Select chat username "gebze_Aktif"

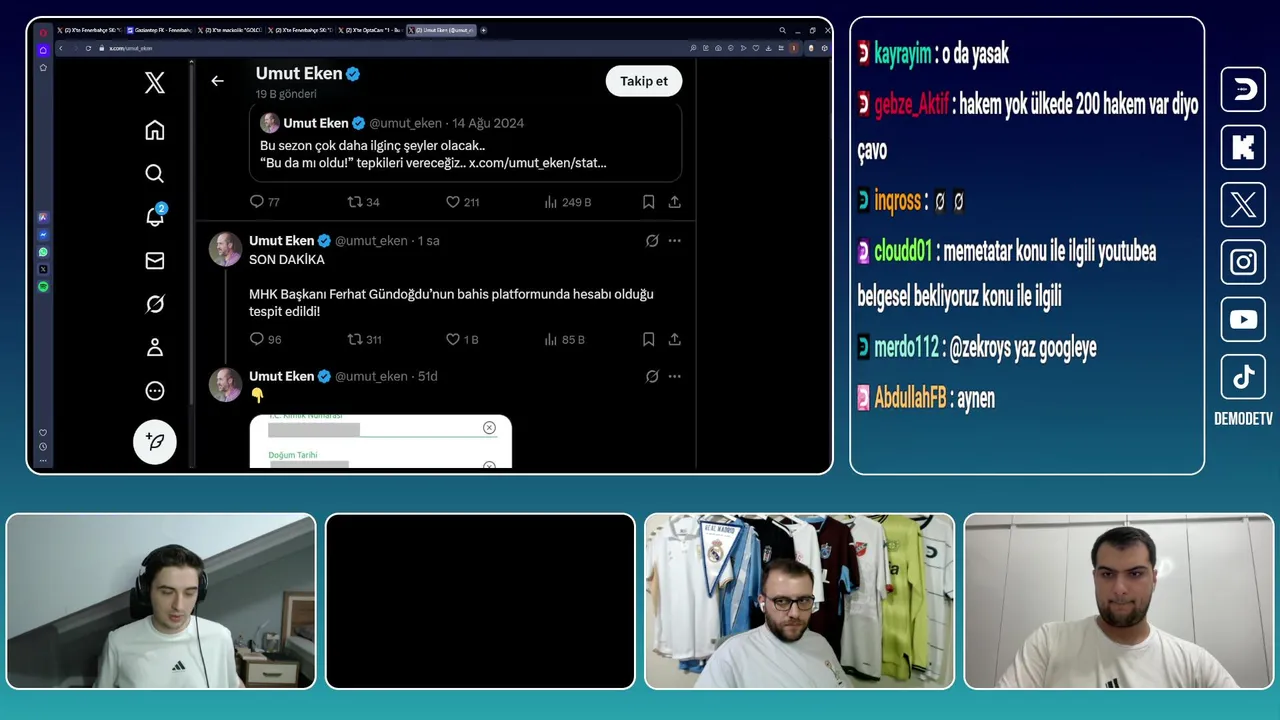(911, 103)
